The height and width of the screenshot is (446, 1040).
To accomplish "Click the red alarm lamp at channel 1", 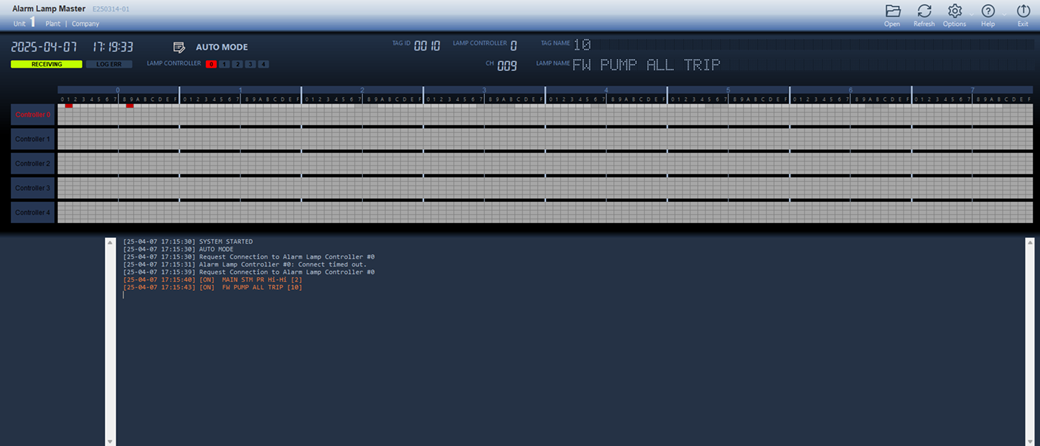I will pos(69,105).
